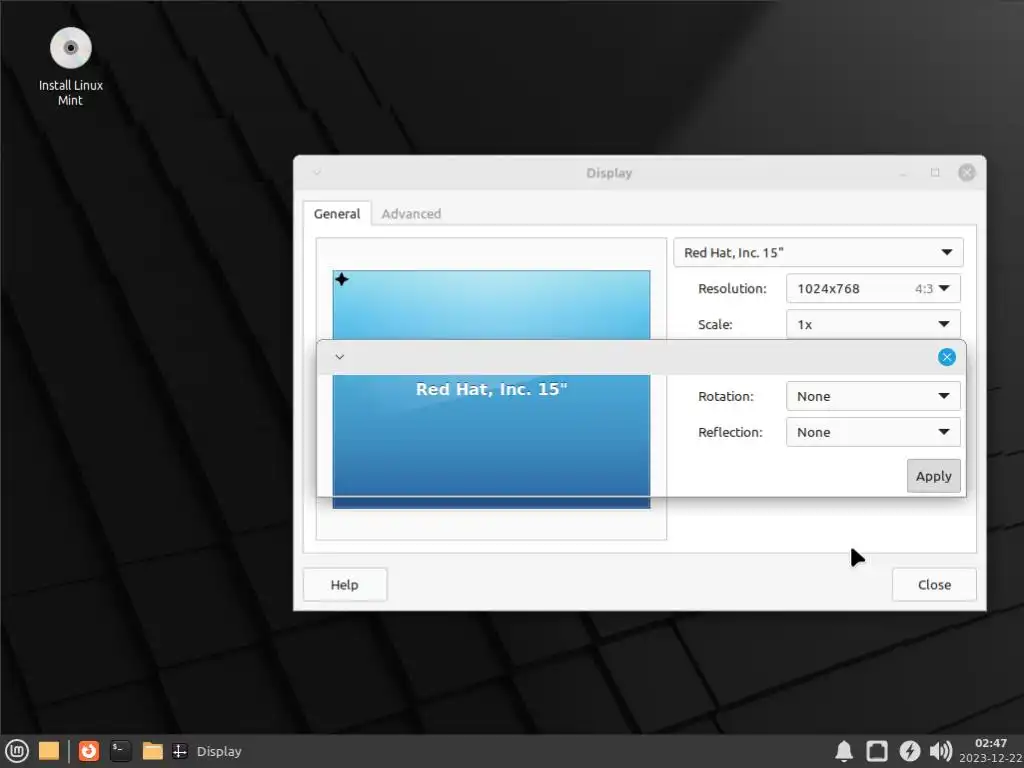The height and width of the screenshot is (768, 1024).
Task: Click the Close button in Display window
Action: point(935,584)
